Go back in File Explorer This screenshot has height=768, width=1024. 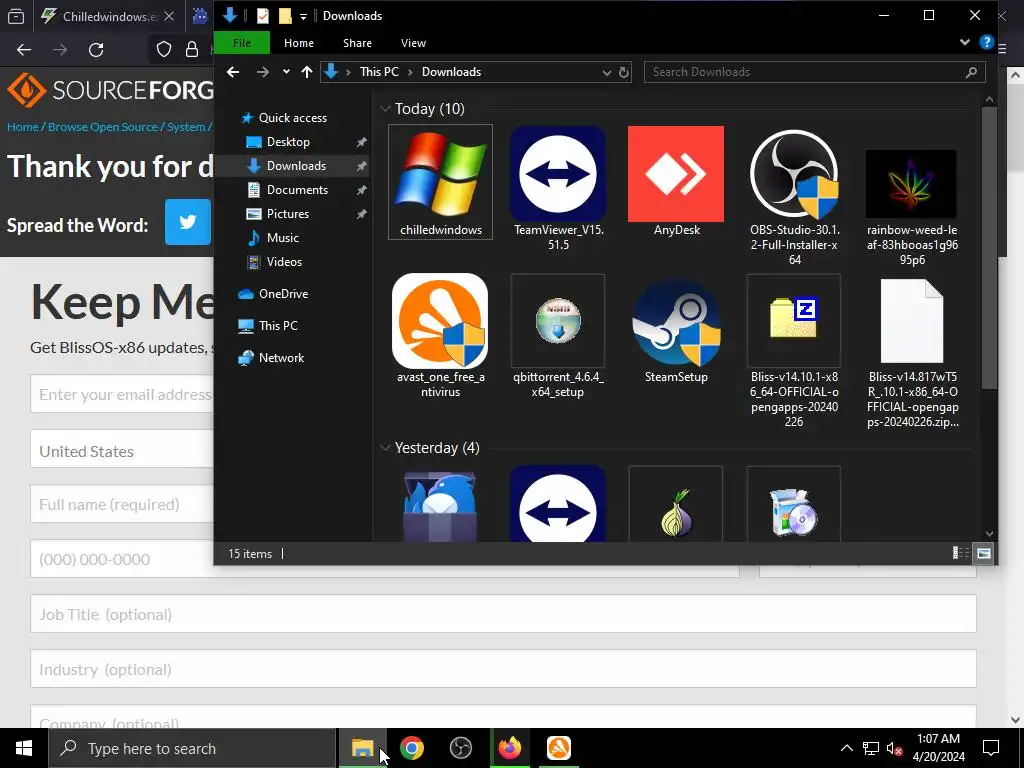pyautogui.click(x=232, y=72)
